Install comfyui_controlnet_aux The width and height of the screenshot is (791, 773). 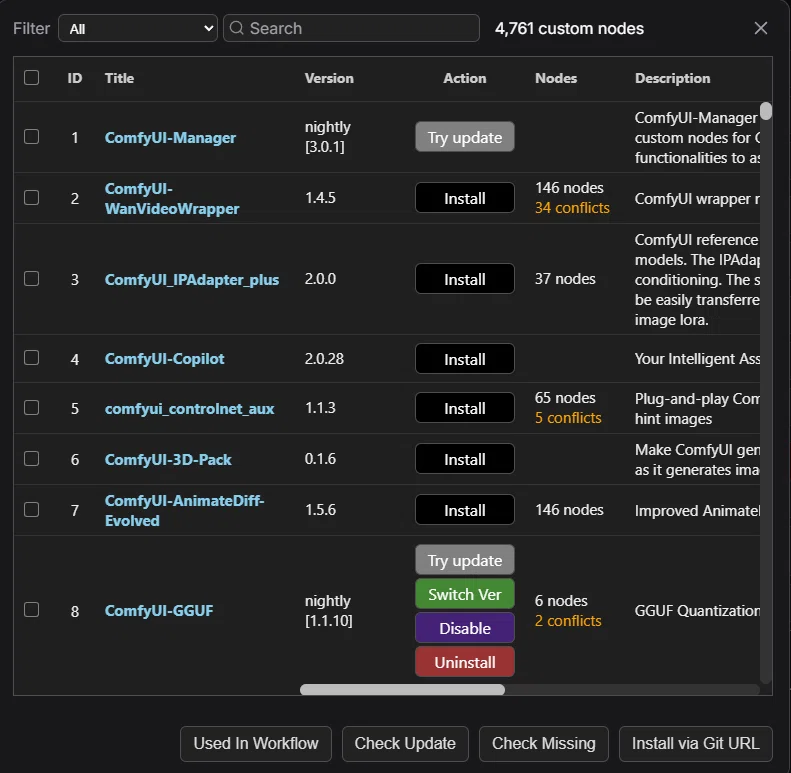(465, 408)
